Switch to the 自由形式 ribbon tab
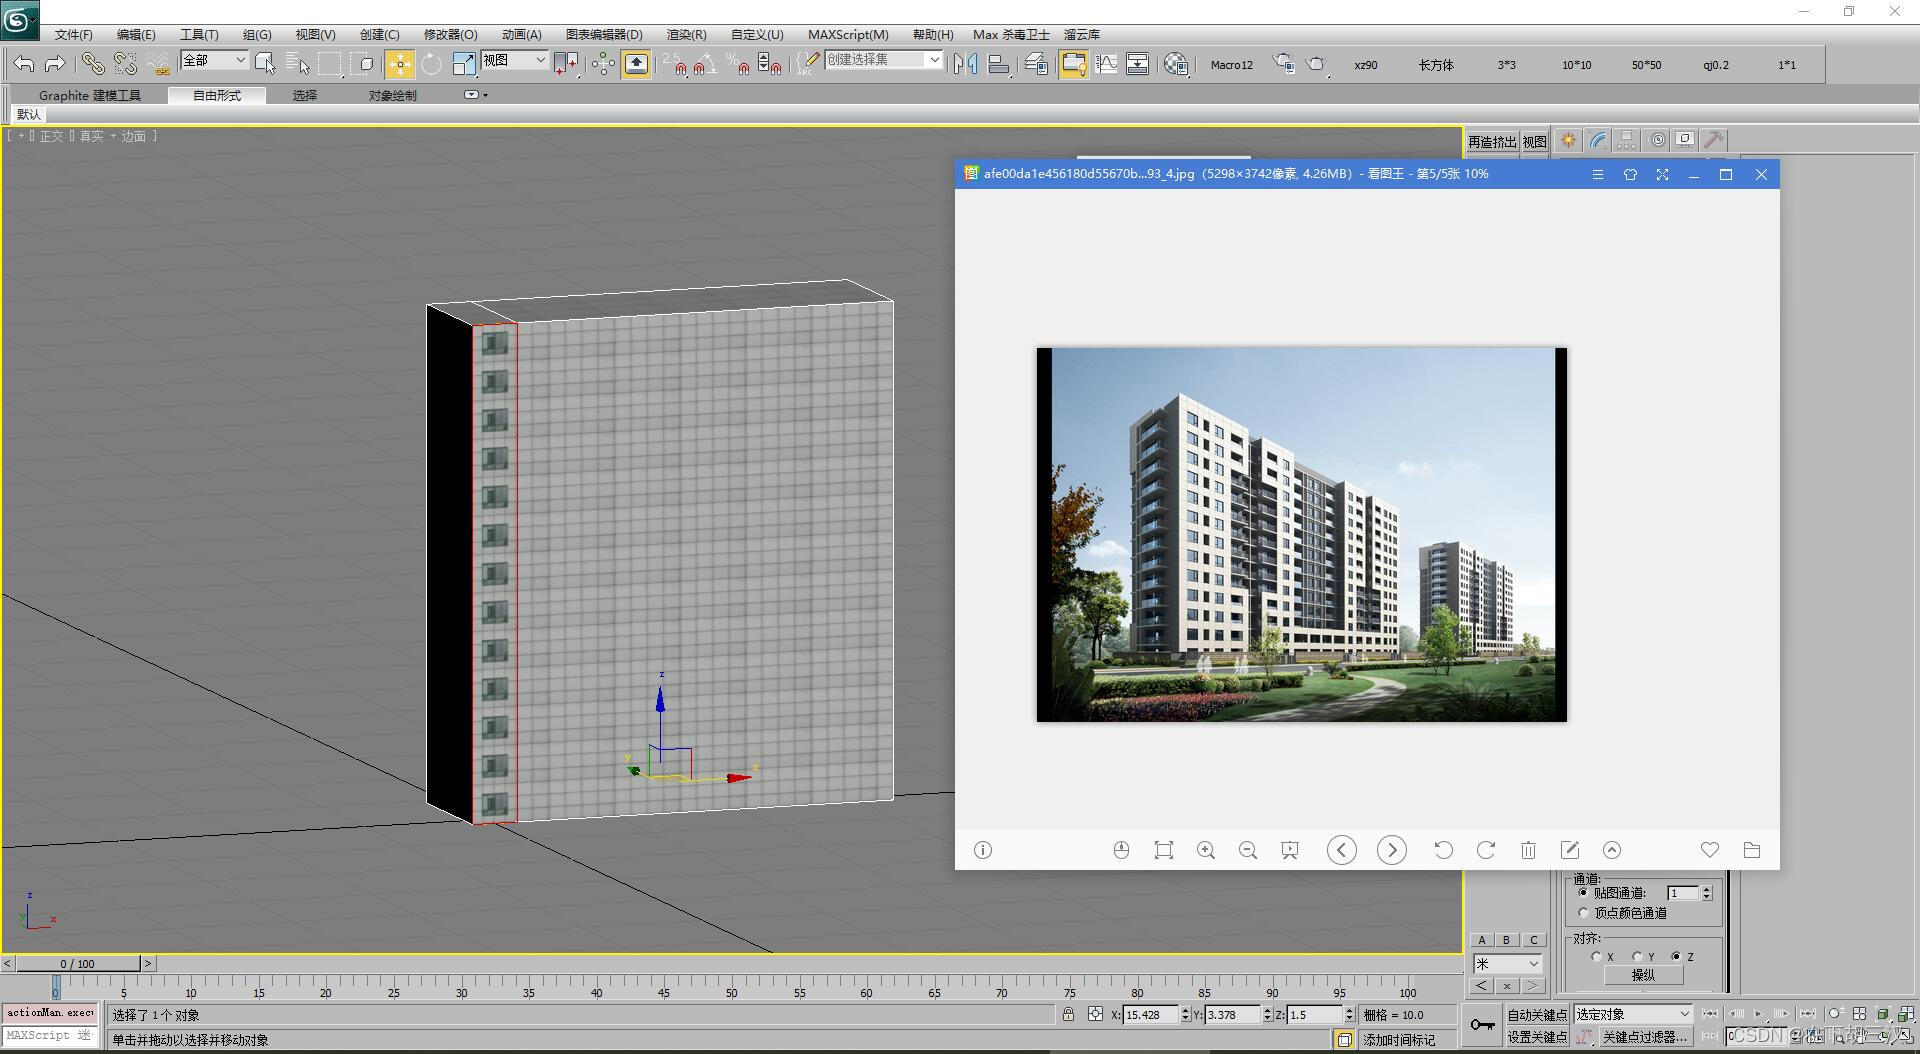Image resolution: width=1920 pixels, height=1054 pixels. (216, 95)
